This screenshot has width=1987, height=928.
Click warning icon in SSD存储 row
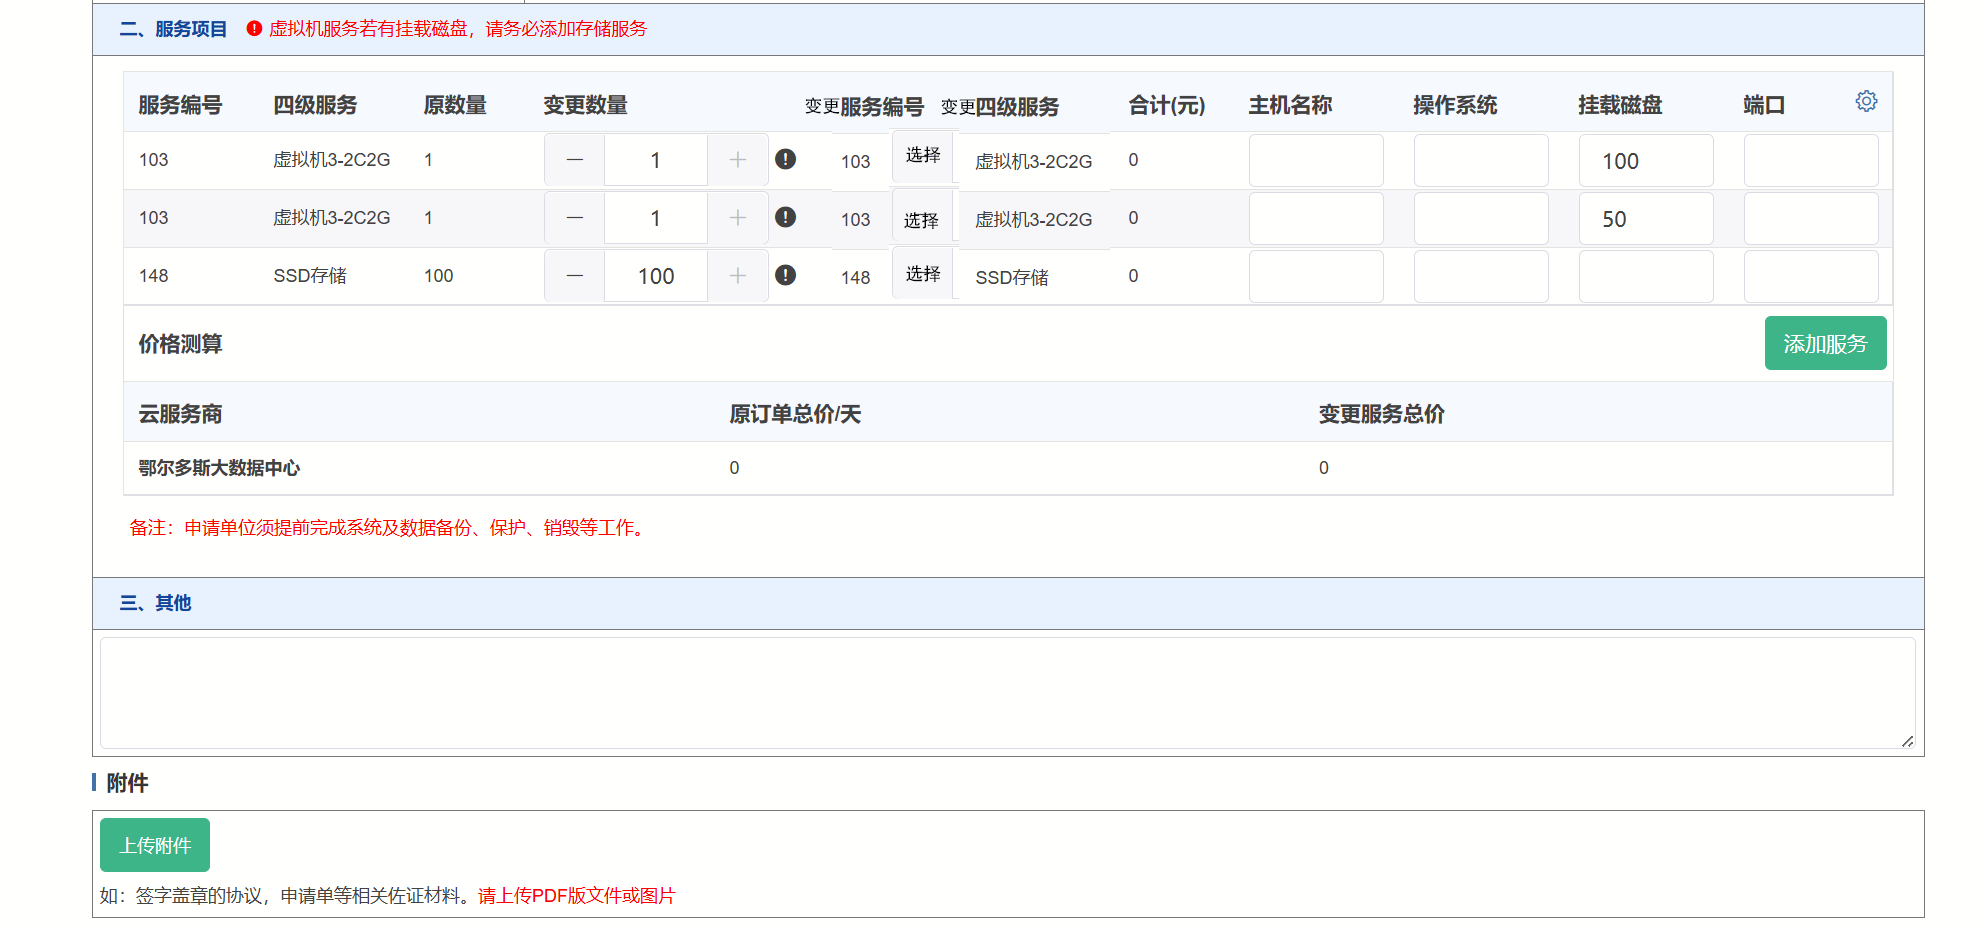point(786,275)
